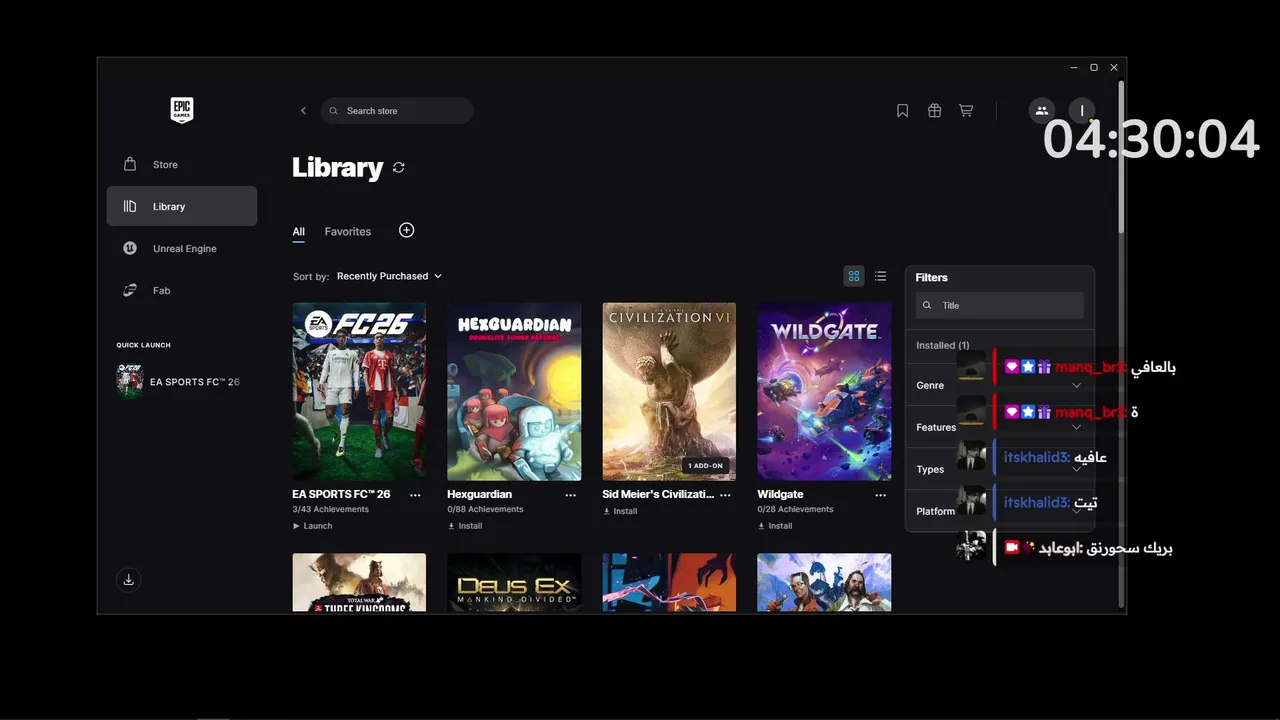Go back with the back arrow
This screenshot has width=1280, height=720.
pyautogui.click(x=303, y=111)
